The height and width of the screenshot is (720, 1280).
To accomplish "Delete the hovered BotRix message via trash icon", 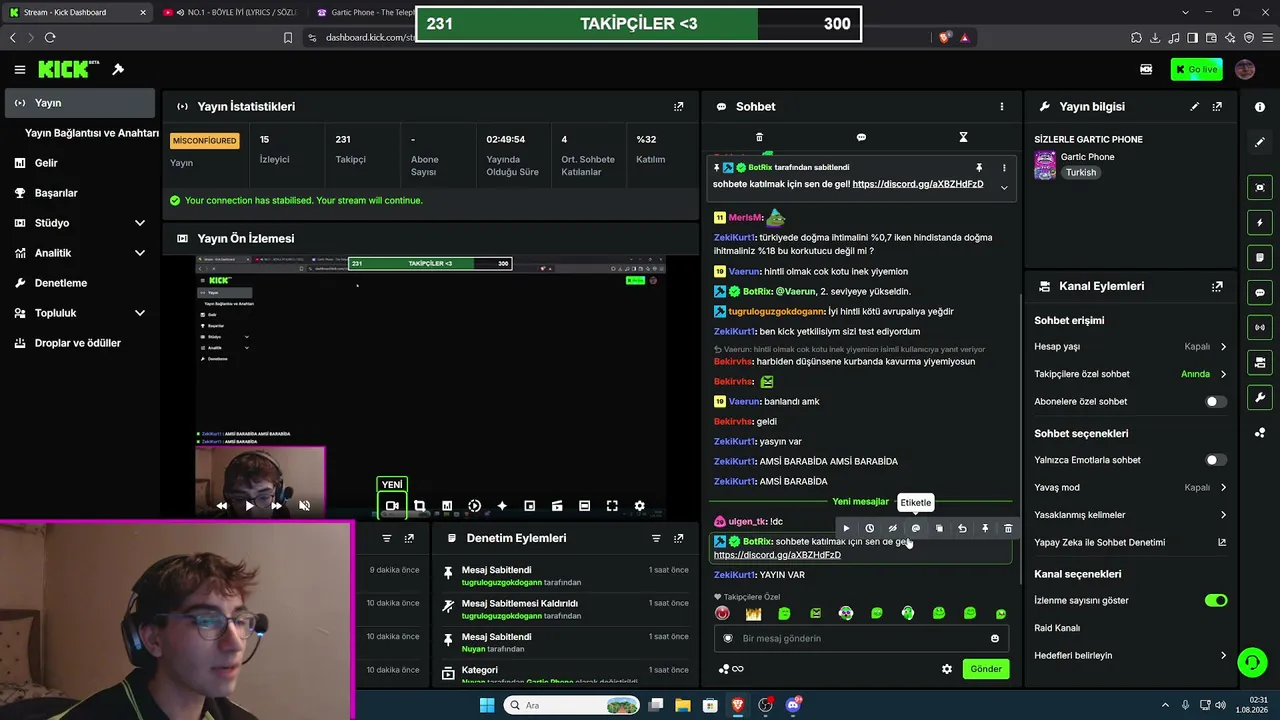I will pos(1008,528).
